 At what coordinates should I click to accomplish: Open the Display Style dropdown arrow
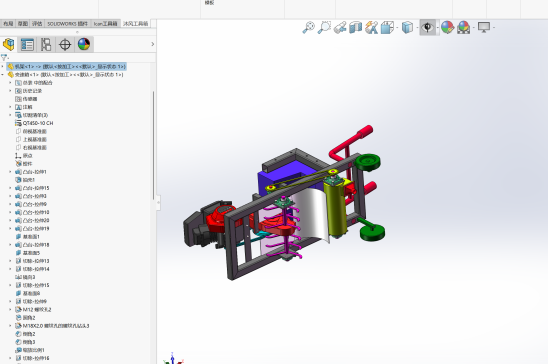(x=417, y=28)
